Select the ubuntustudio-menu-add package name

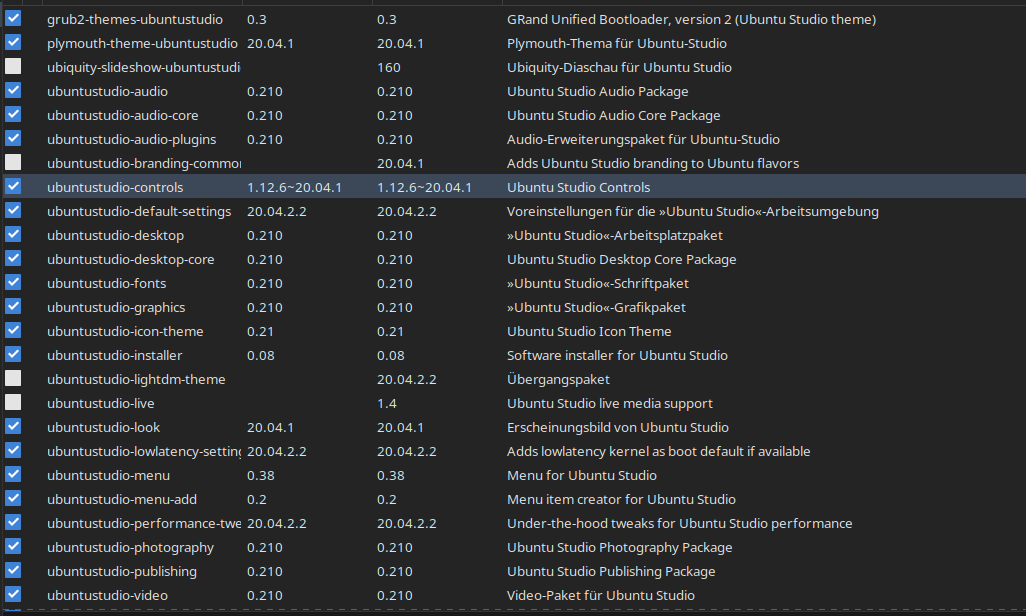point(122,499)
